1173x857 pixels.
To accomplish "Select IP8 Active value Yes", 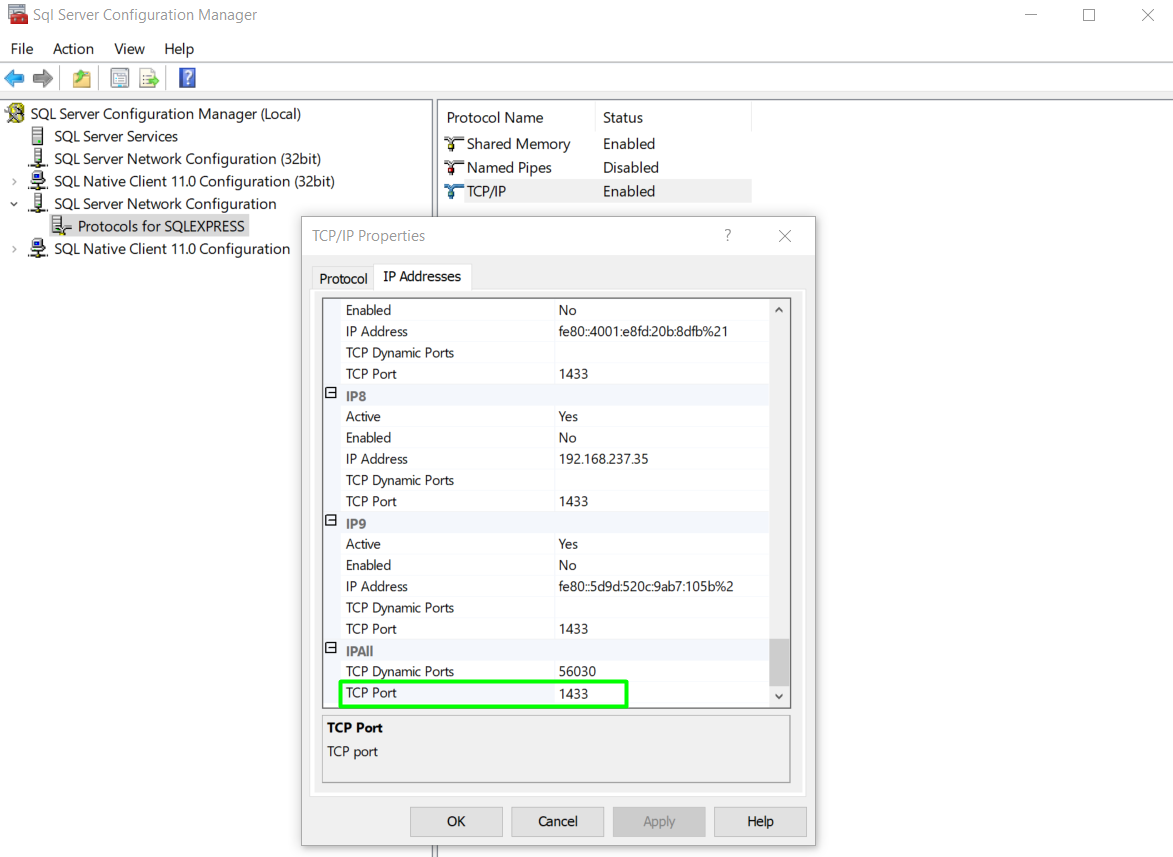I will click(662, 417).
